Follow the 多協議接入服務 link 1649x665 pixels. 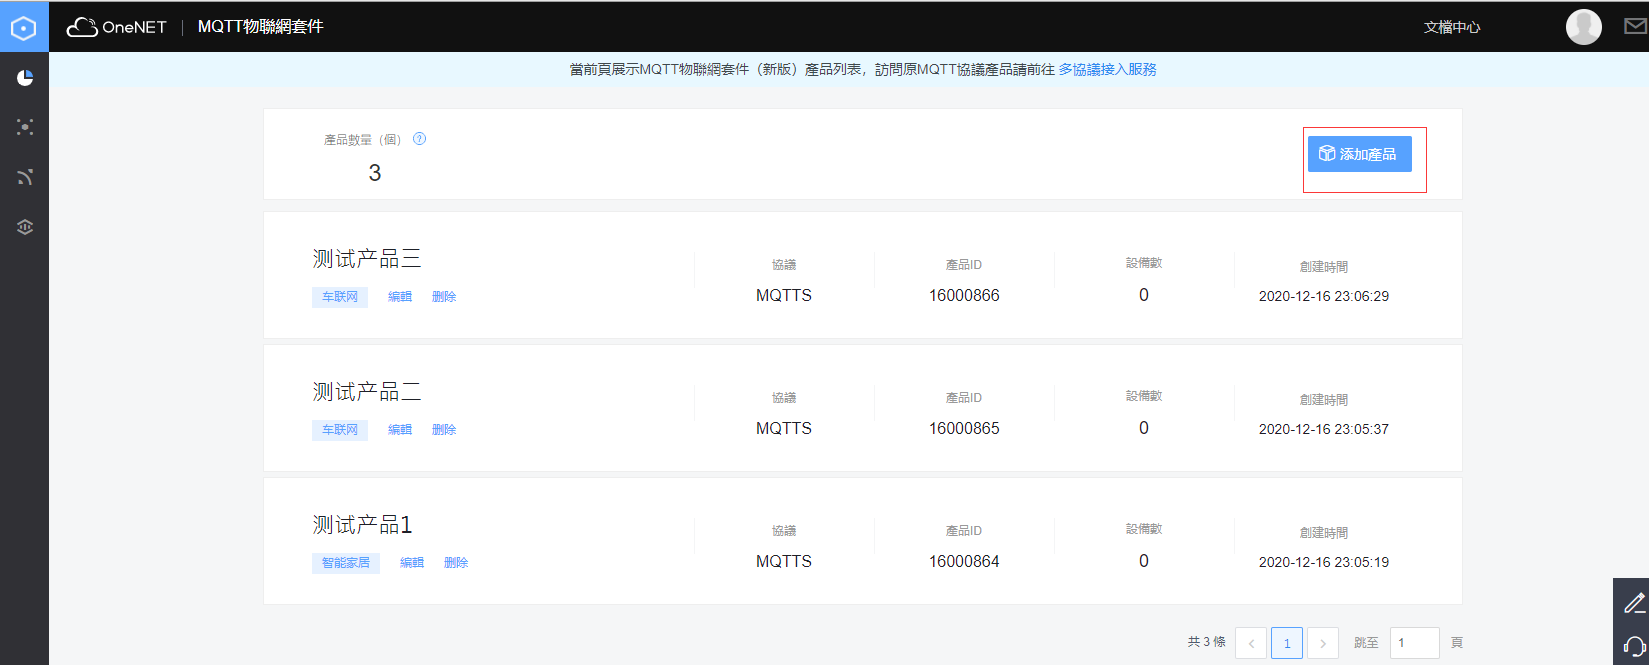1108,69
